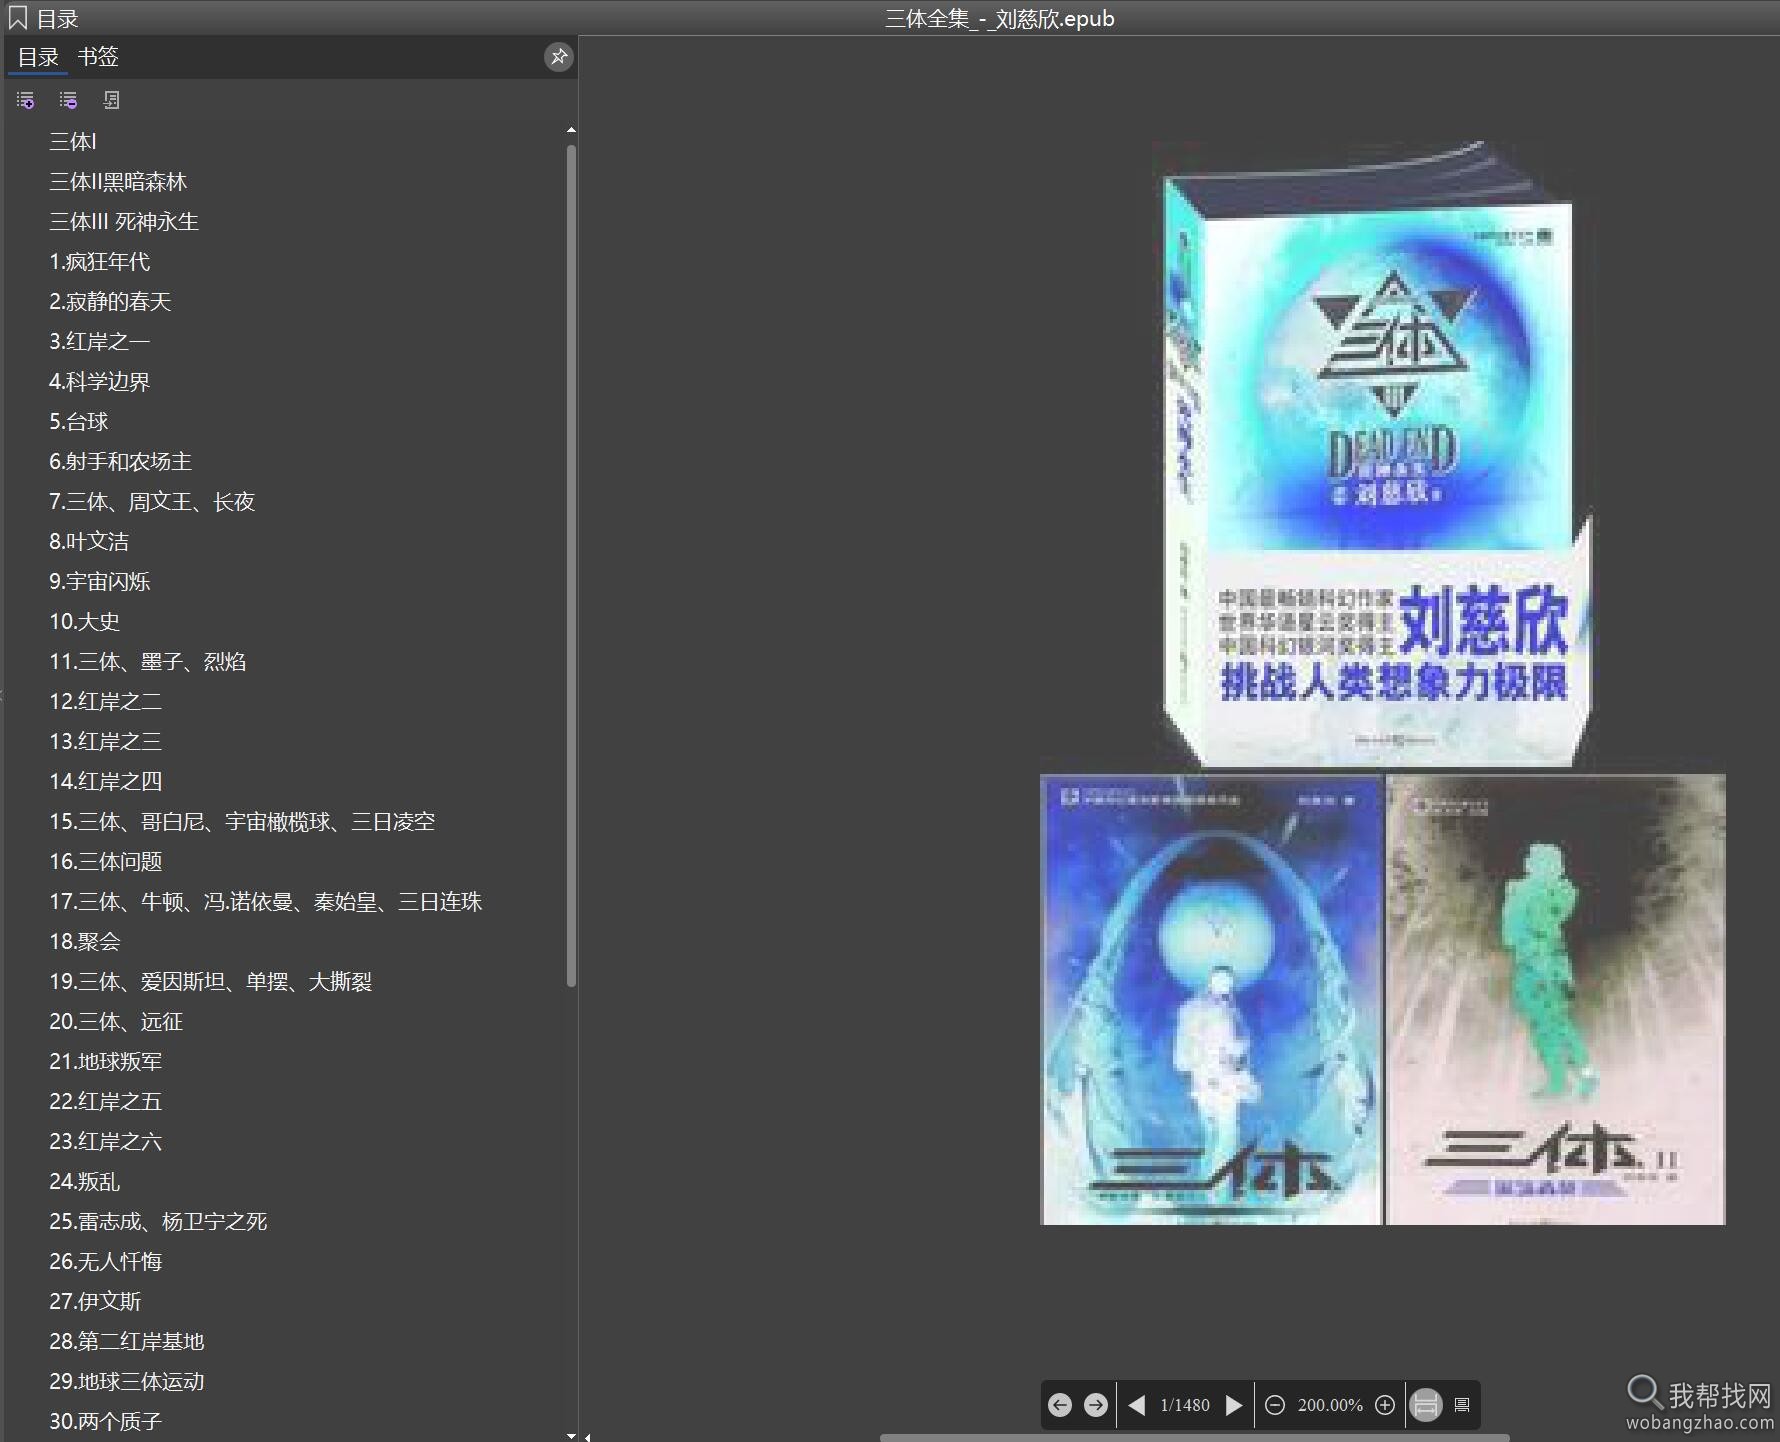Click the collapse all contents icon

click(x=68, y=100)
